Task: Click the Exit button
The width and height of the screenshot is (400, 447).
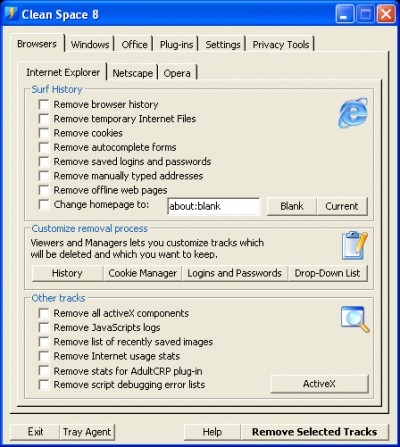Action: (35, 432)
